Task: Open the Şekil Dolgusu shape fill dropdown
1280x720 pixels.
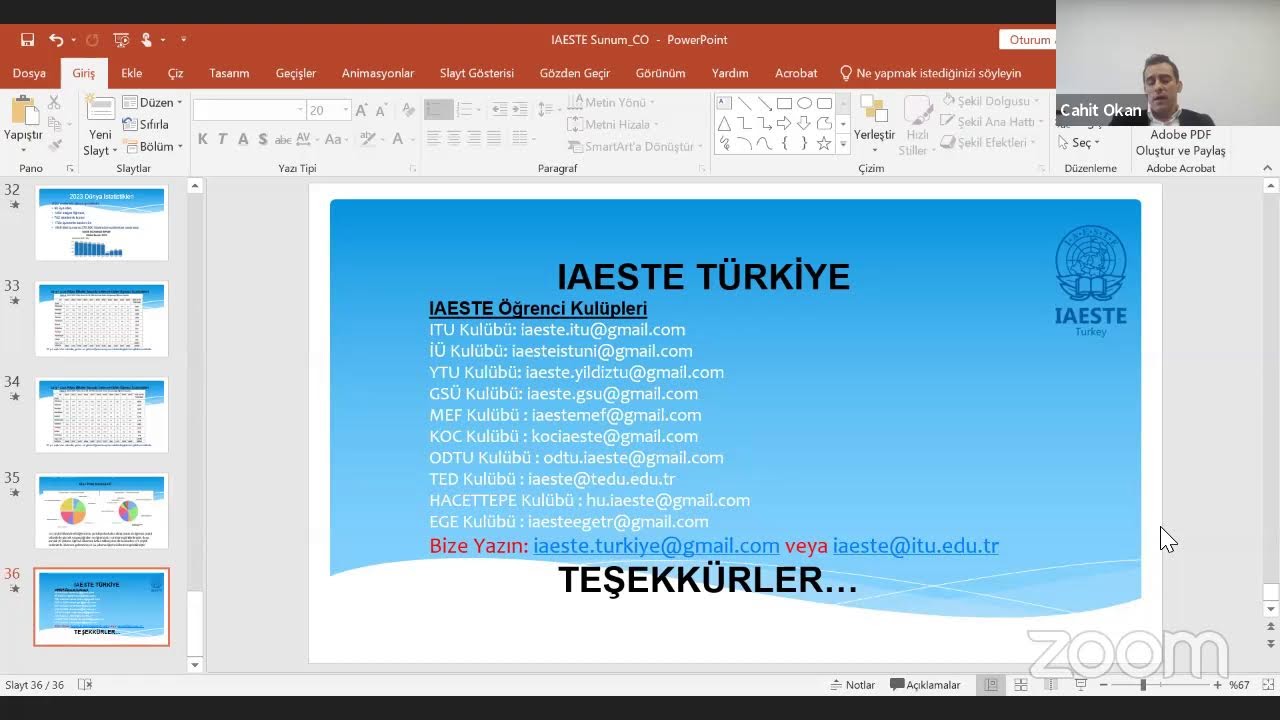Action: coord(991,101)
